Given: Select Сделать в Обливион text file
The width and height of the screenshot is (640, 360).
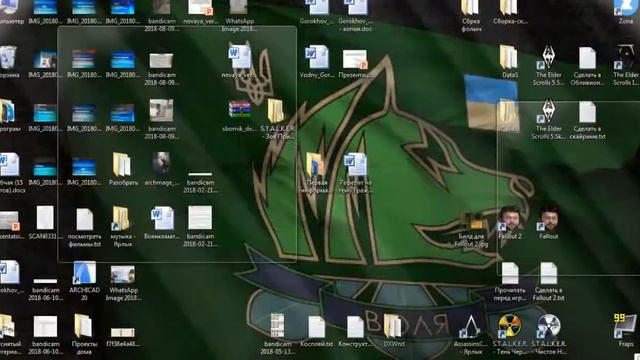Looking at the screenshot, I should pos(587,65).
